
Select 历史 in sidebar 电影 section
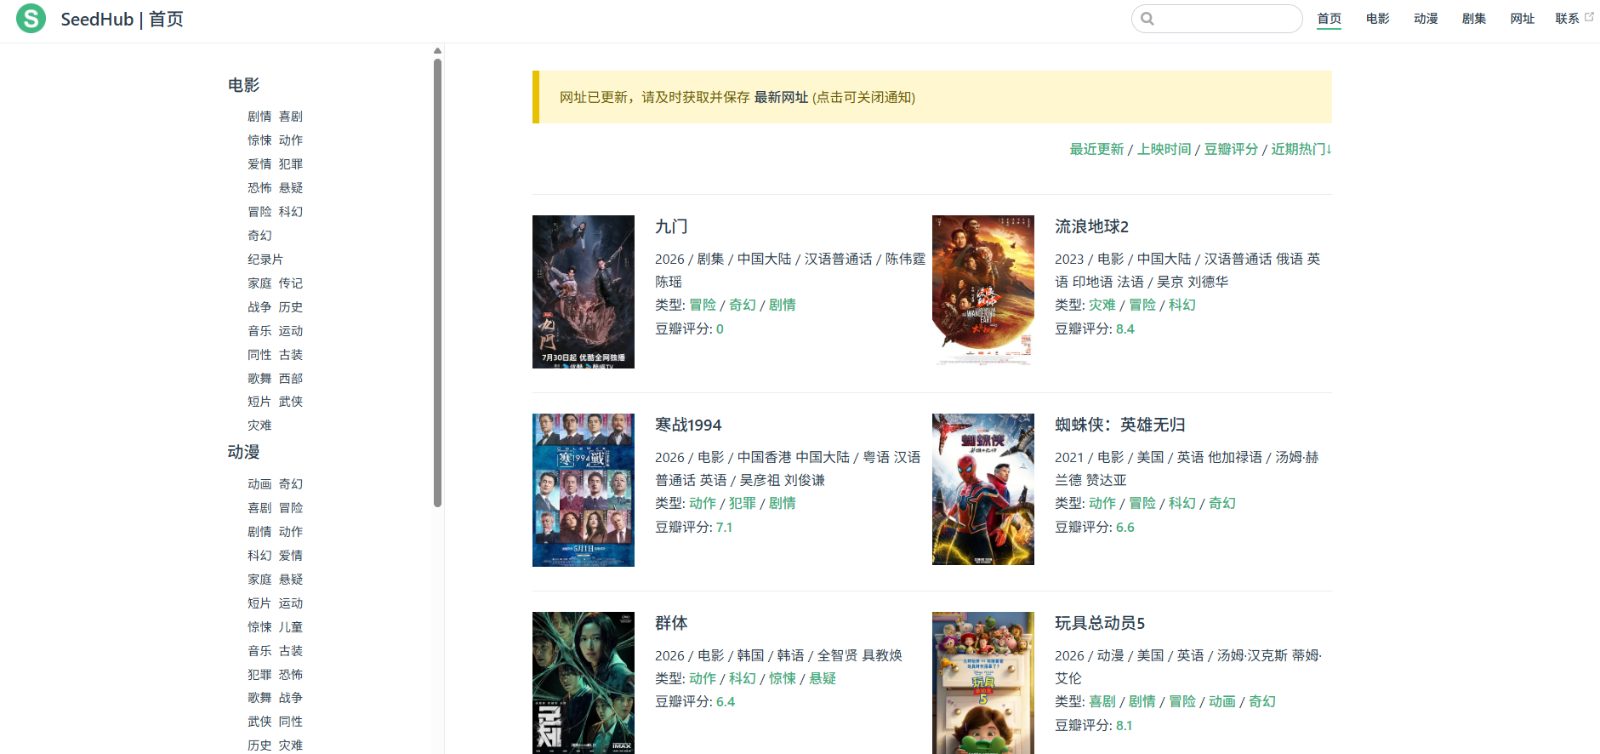point(291,307)
